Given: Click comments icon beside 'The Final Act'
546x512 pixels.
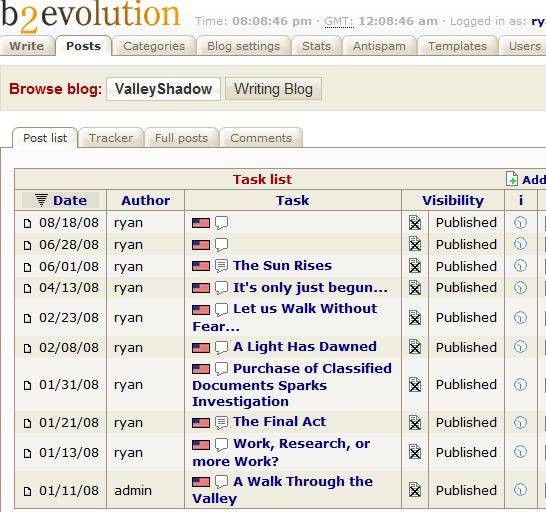Looking at the screenshot, I should 221,422.
